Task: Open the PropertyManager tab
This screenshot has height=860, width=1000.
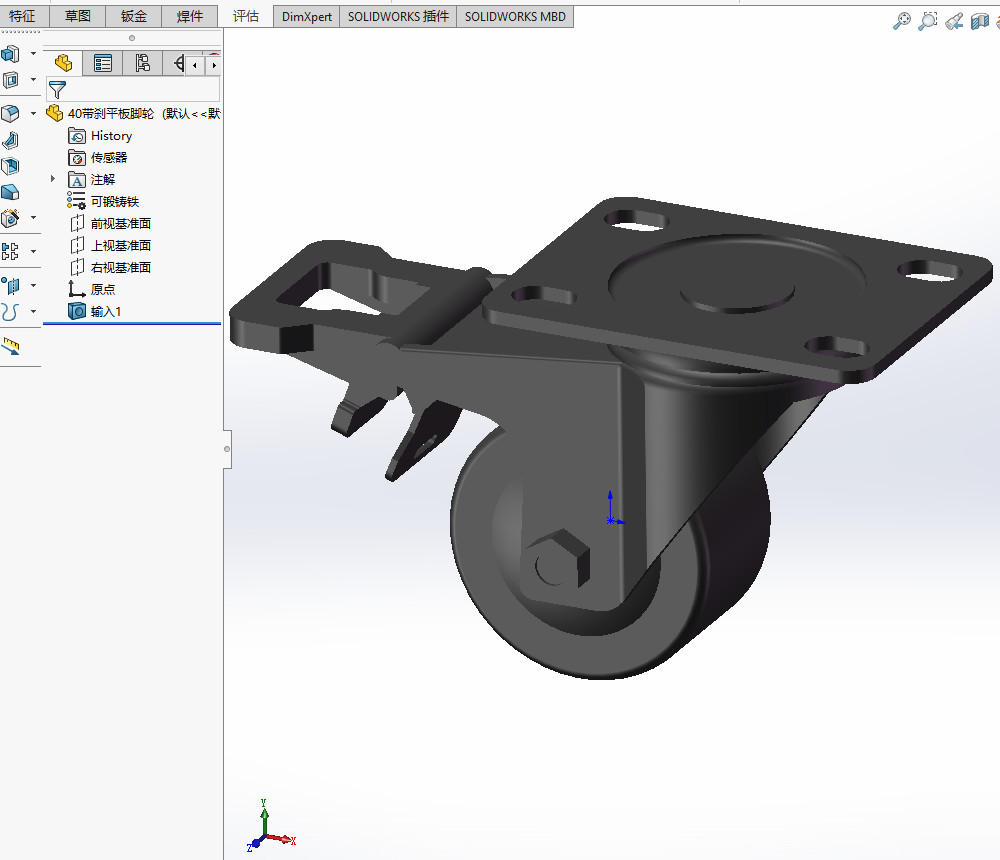Action: click(103, 63)
